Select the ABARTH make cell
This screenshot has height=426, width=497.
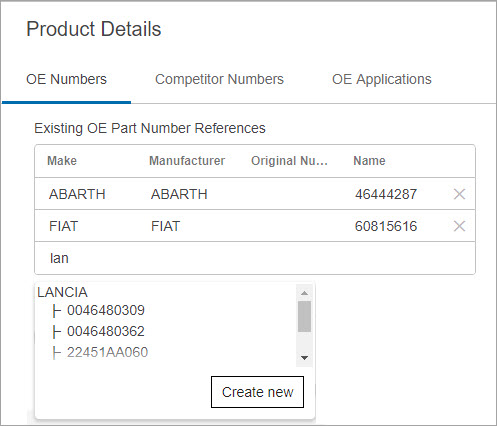[x=77, y=194]
